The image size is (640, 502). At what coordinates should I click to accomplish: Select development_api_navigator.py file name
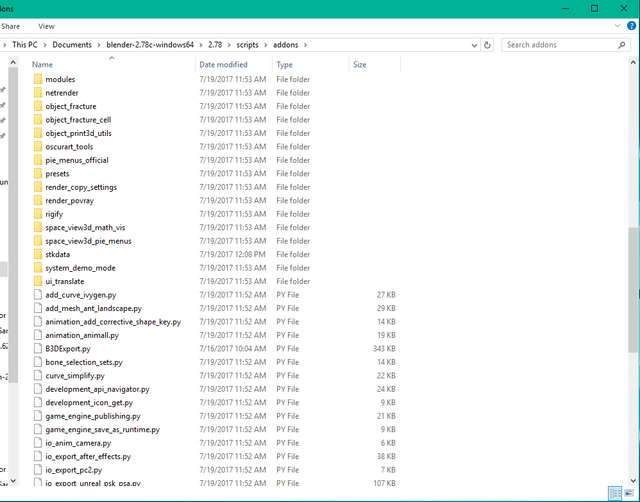(98, 389)
